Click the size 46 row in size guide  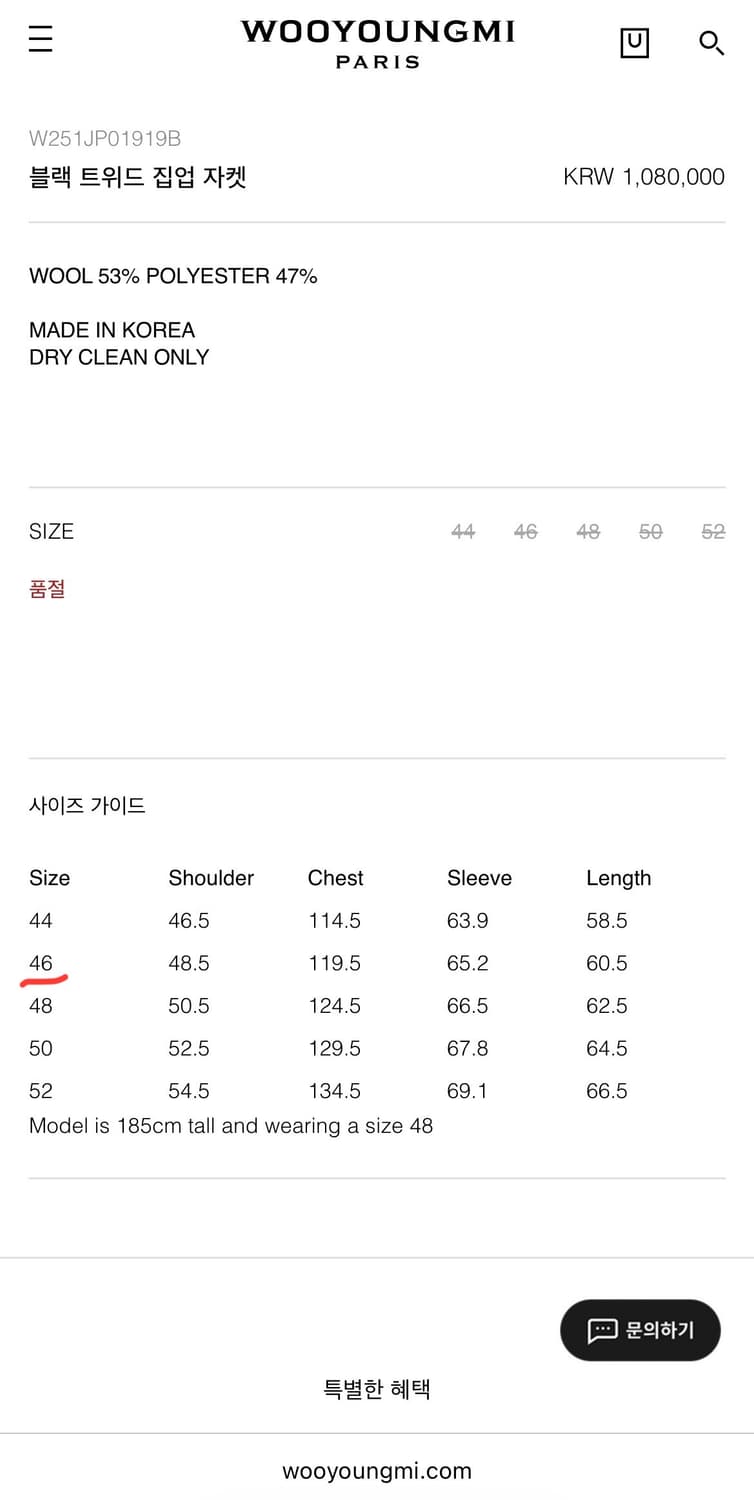pyautogui.click(x=41, y=963)
